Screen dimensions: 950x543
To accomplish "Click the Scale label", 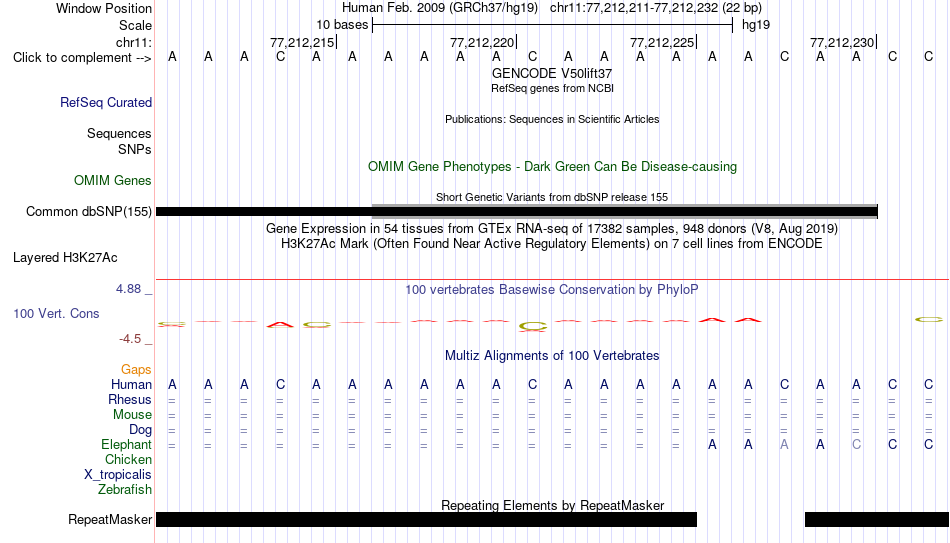I will [136, 25].
